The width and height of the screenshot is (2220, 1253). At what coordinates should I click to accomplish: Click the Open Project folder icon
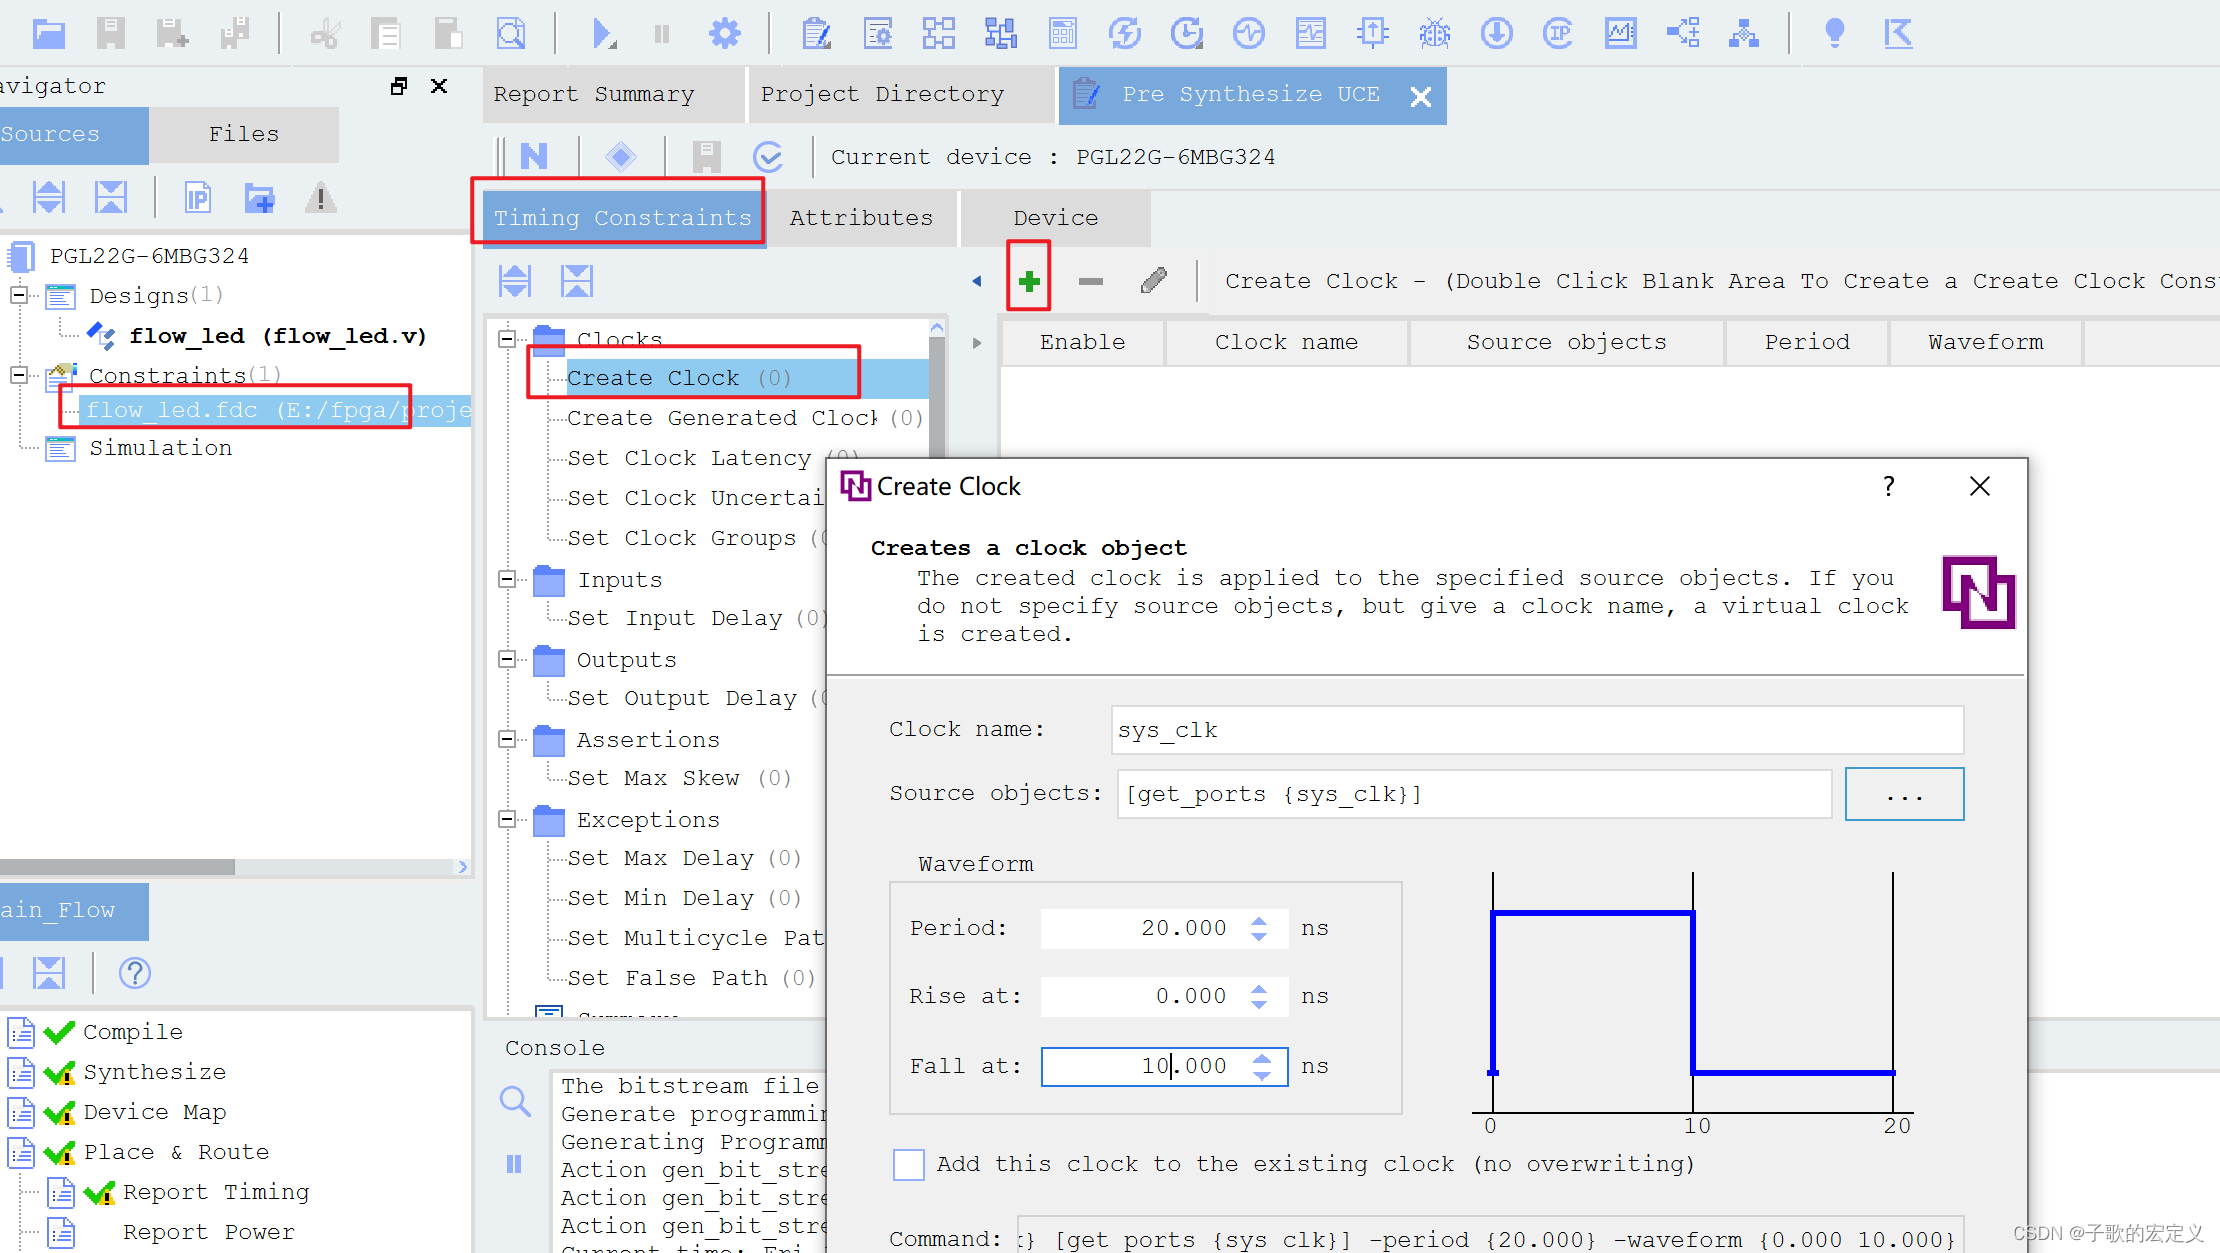(x=48, y=34)
